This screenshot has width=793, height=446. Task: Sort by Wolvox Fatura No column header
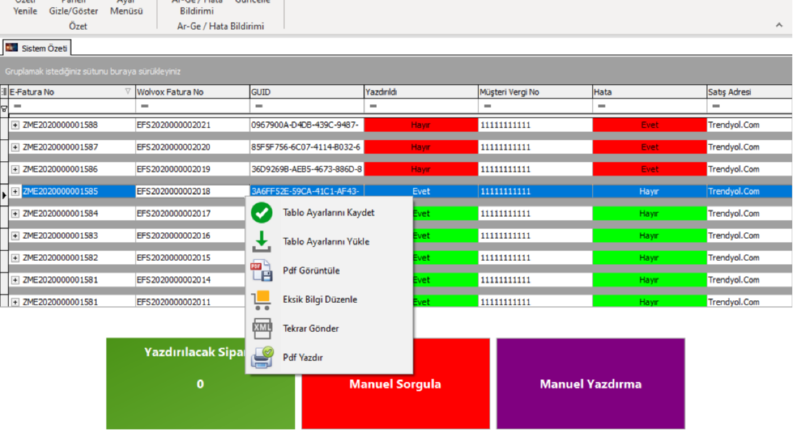[192, 92]
